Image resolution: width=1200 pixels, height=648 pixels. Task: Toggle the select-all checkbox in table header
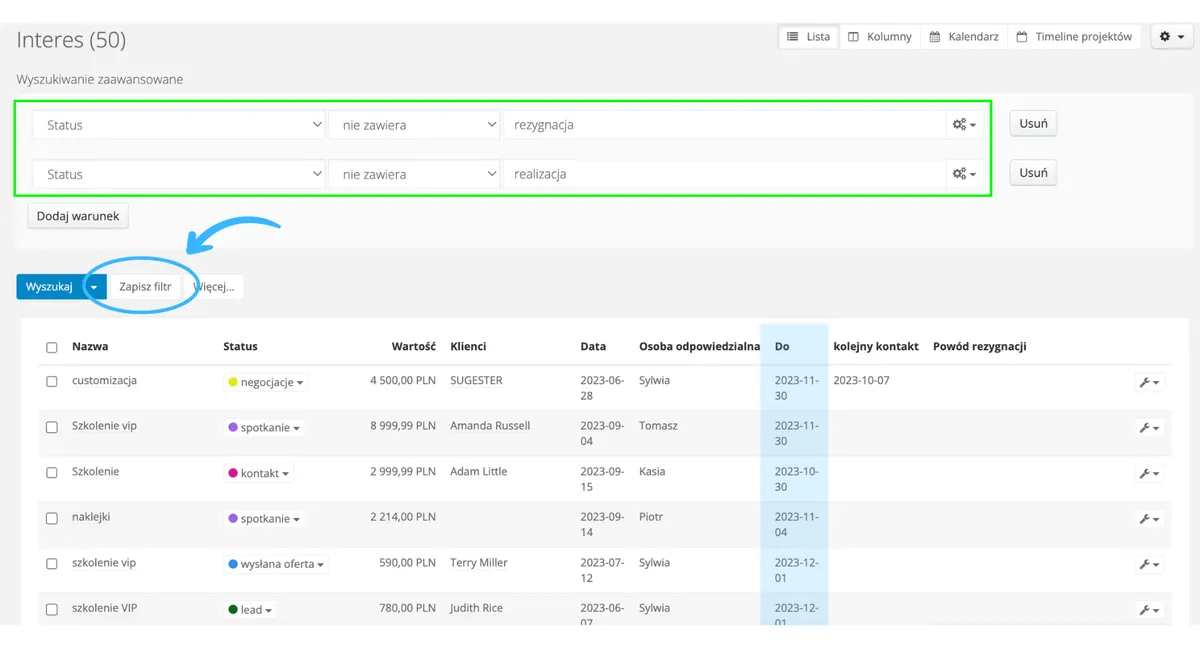[x=52, y=348]
